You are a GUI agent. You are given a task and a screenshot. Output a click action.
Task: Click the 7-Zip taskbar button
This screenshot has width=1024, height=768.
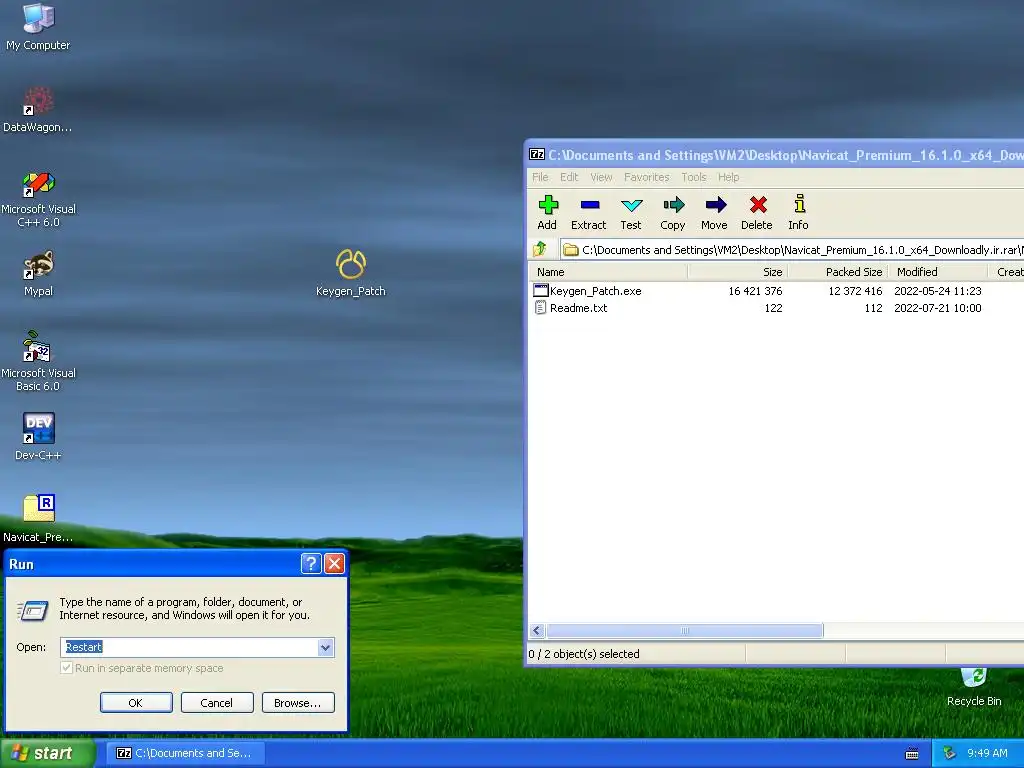[185, 753]
